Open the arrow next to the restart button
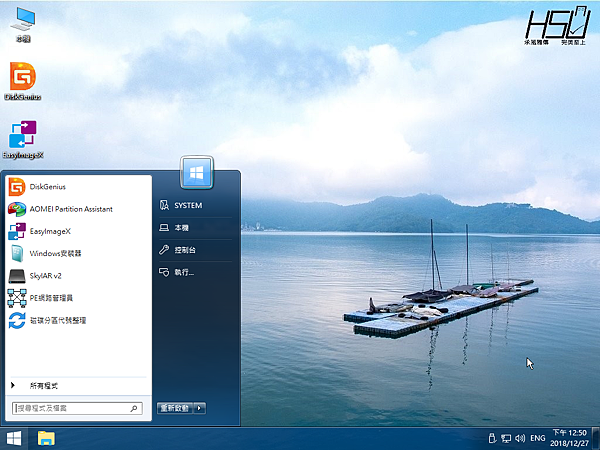Viewport: 600px width, 450px height. coord(200,408)
